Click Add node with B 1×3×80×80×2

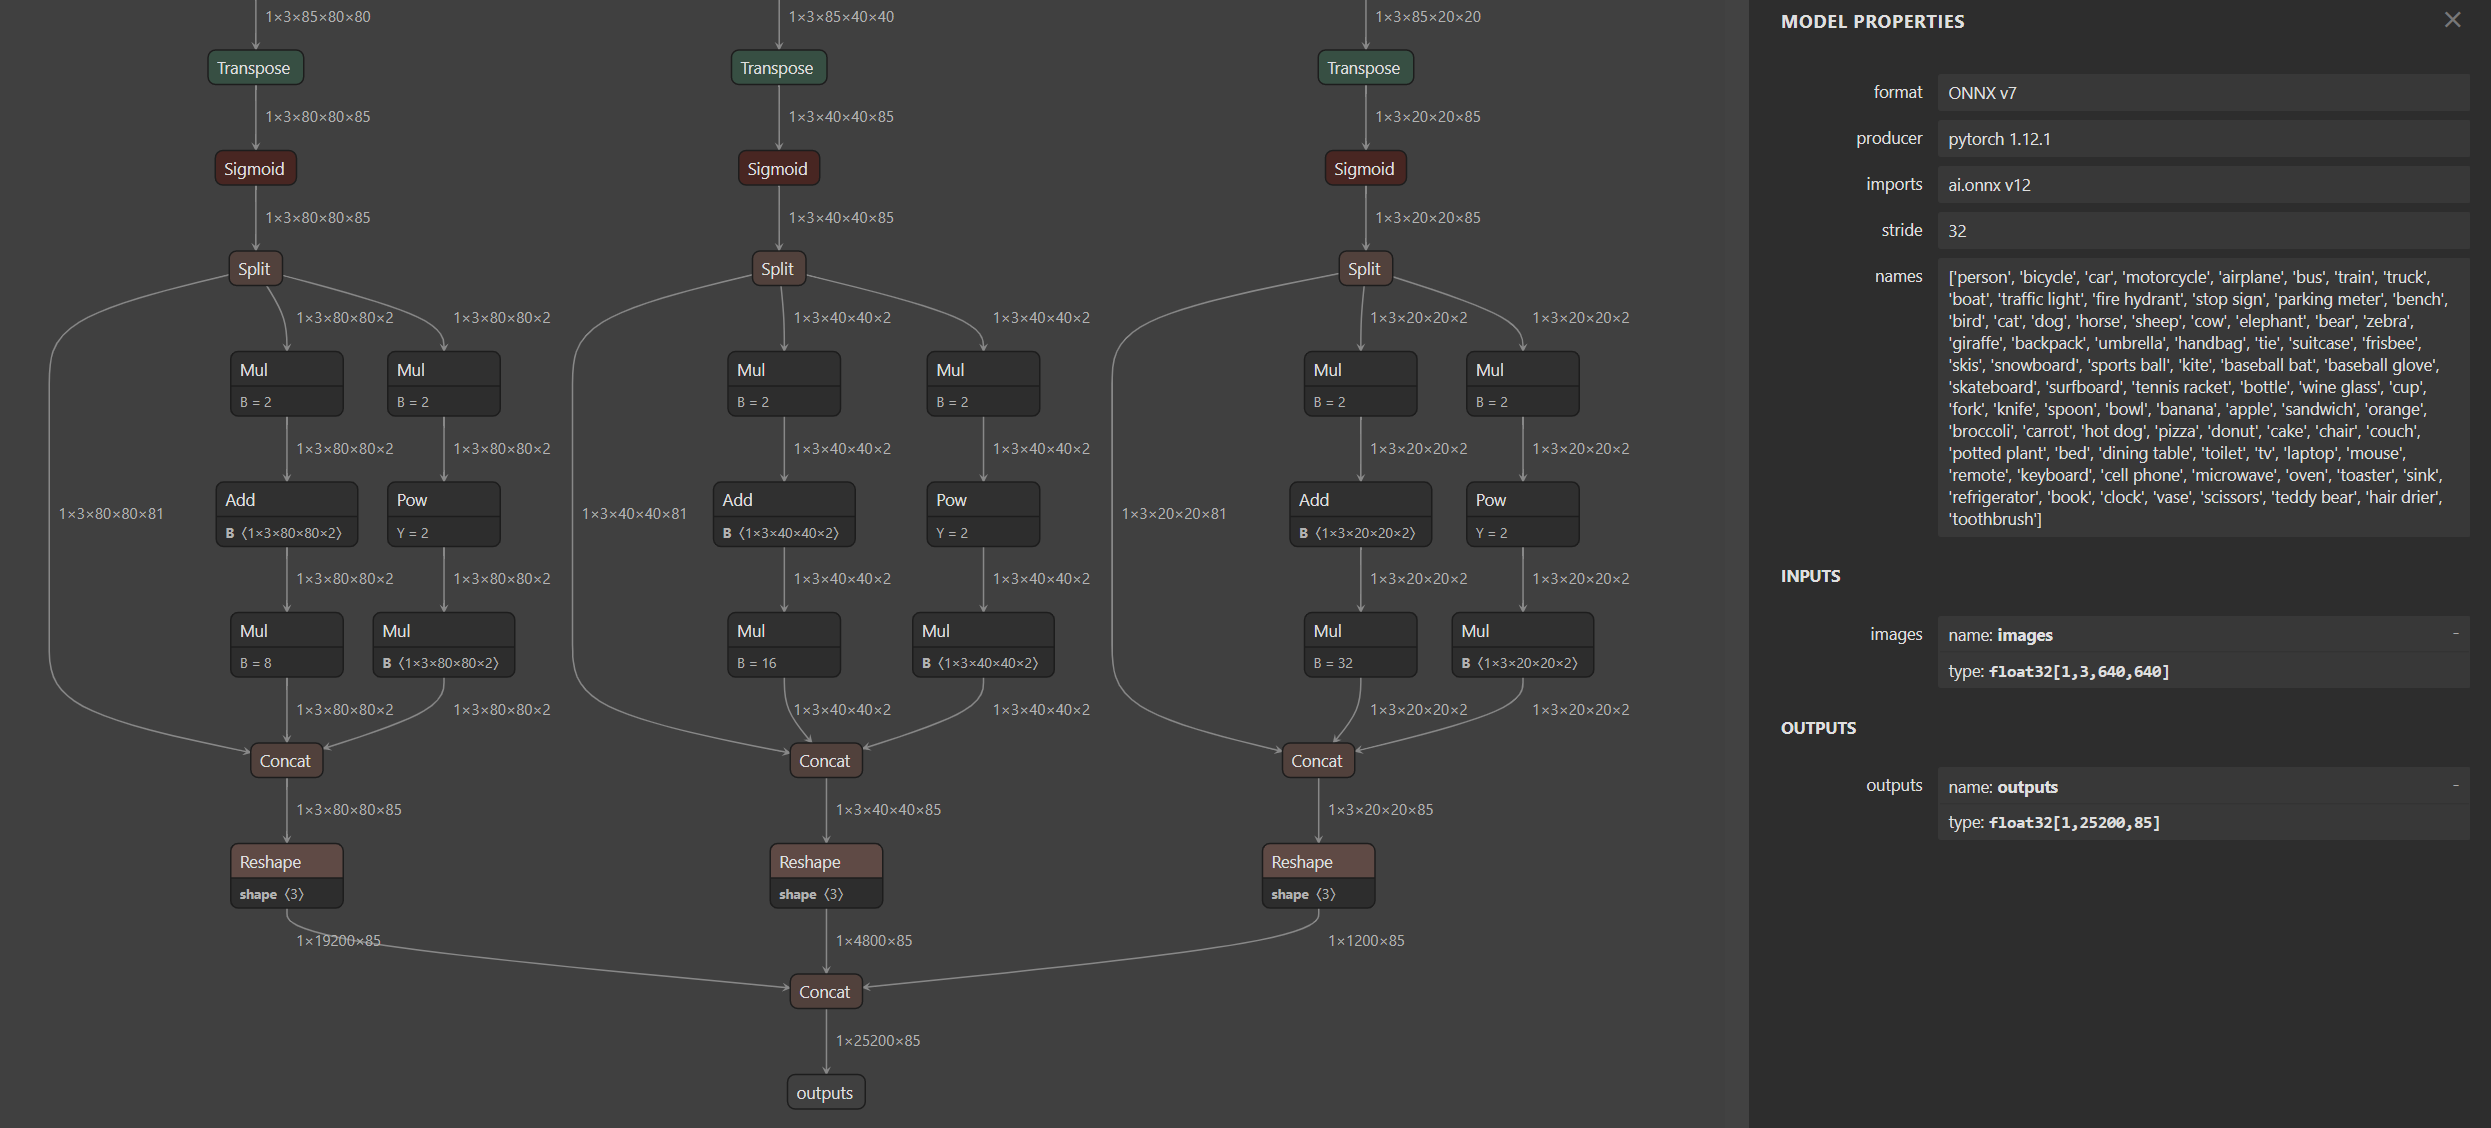click(286, 514)
